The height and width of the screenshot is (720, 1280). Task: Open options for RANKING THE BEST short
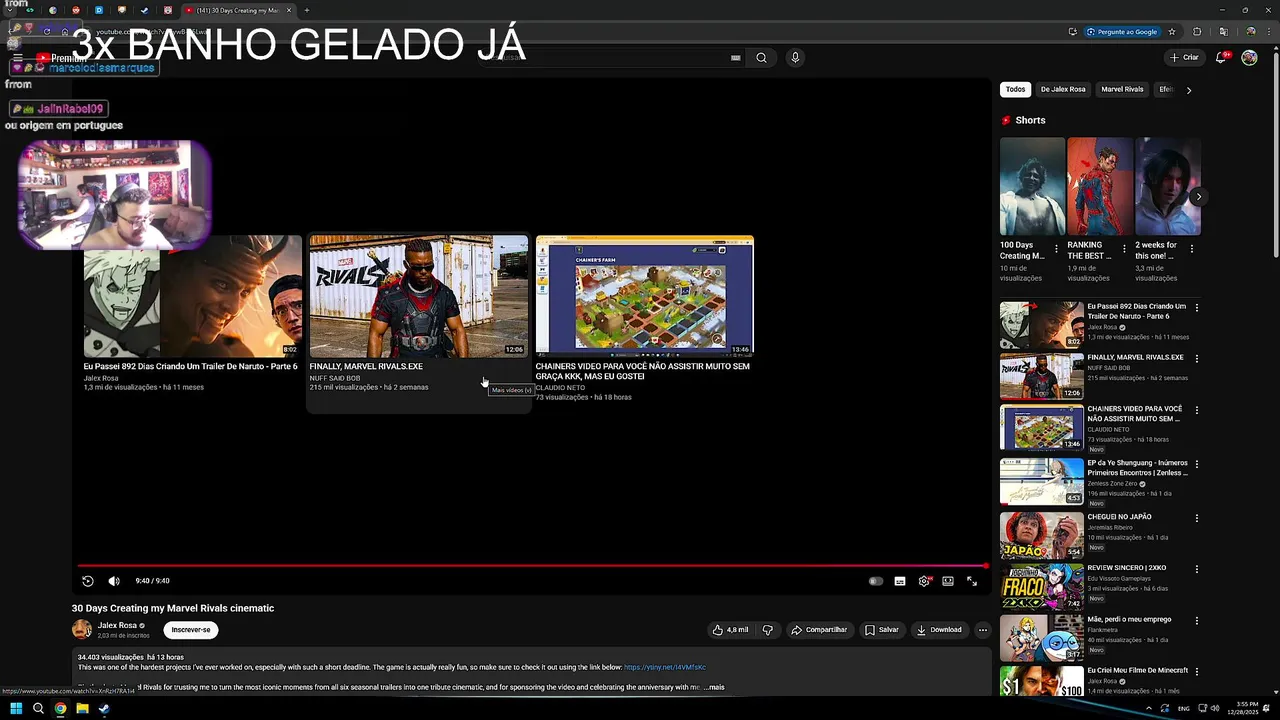[1124, 249]
